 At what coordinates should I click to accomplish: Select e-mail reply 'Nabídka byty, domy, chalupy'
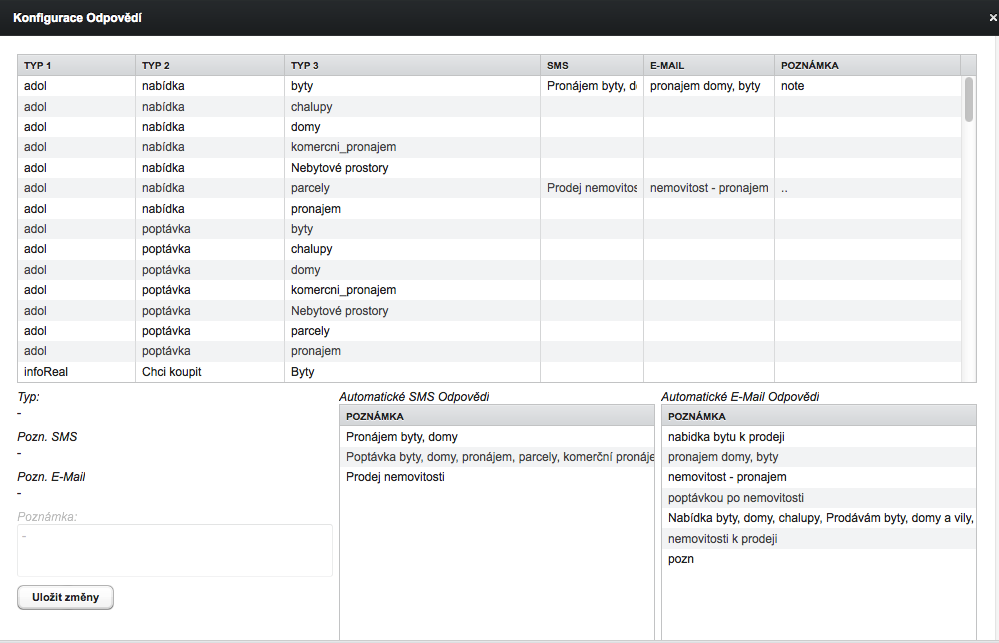pyautogui.click(x=819, y=518)
